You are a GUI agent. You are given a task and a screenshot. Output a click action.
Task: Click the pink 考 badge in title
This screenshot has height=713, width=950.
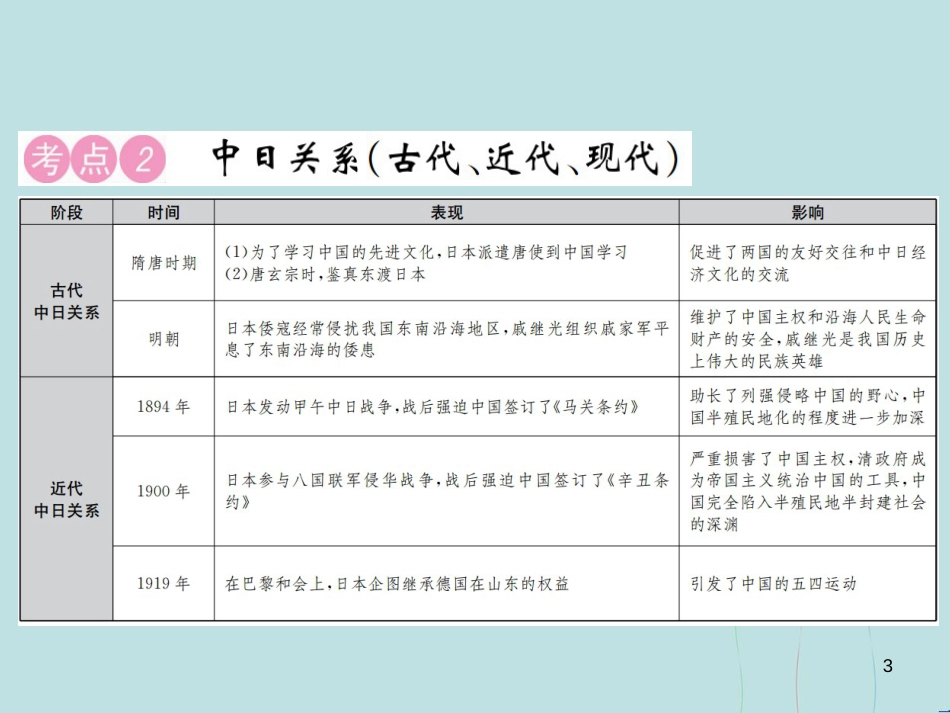[47, 159]
